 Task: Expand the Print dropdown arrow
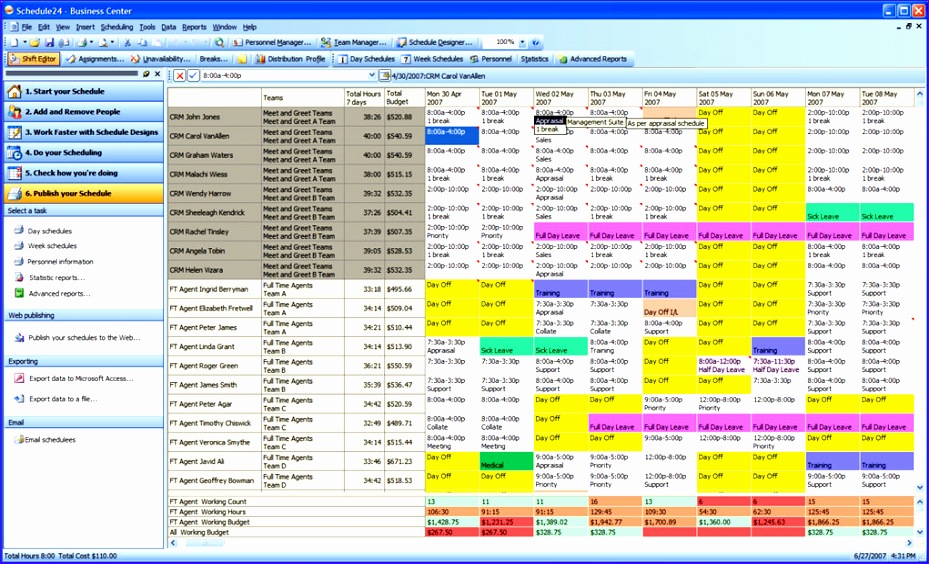[92, 43]
